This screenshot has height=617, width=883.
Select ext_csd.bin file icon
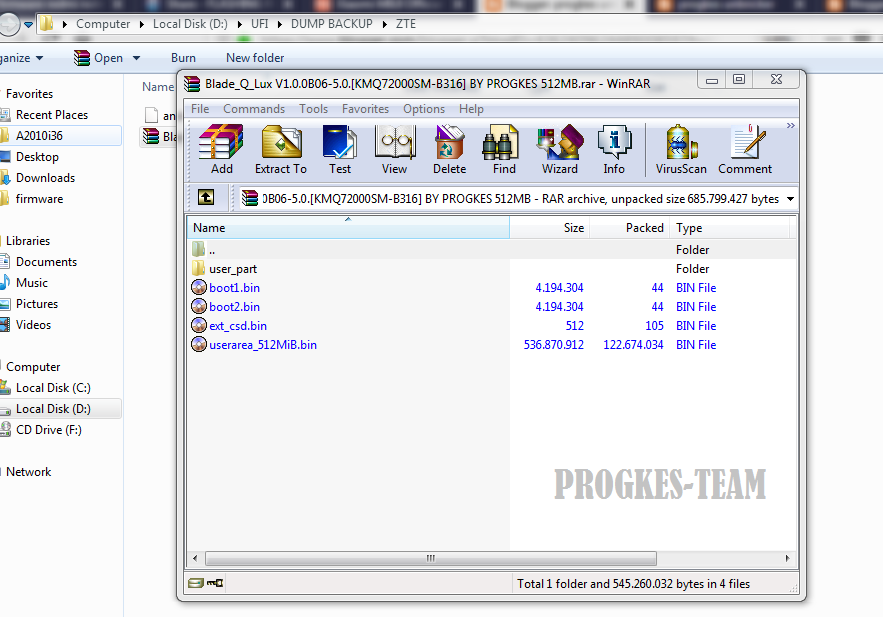199,325
